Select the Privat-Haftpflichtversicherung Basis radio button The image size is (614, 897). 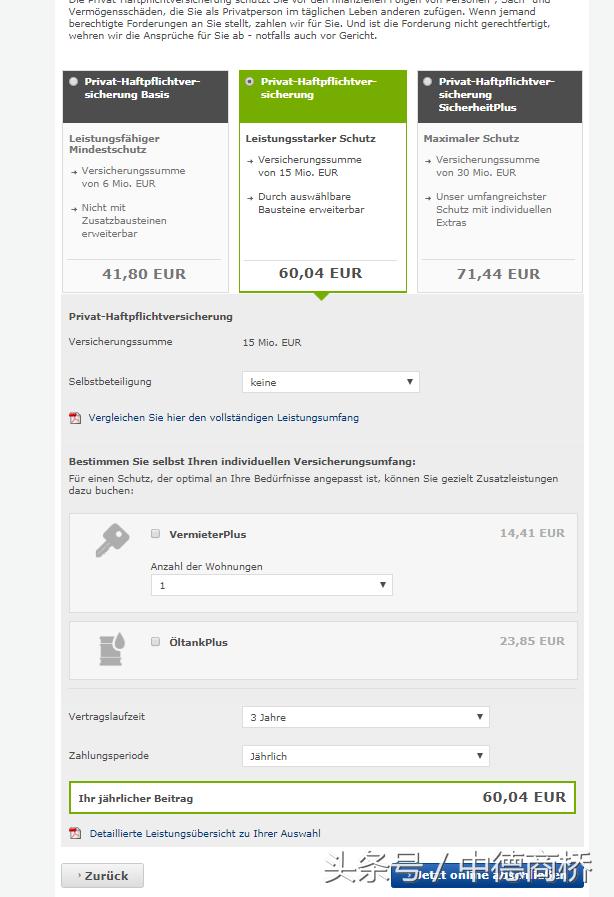coord(74,82)
